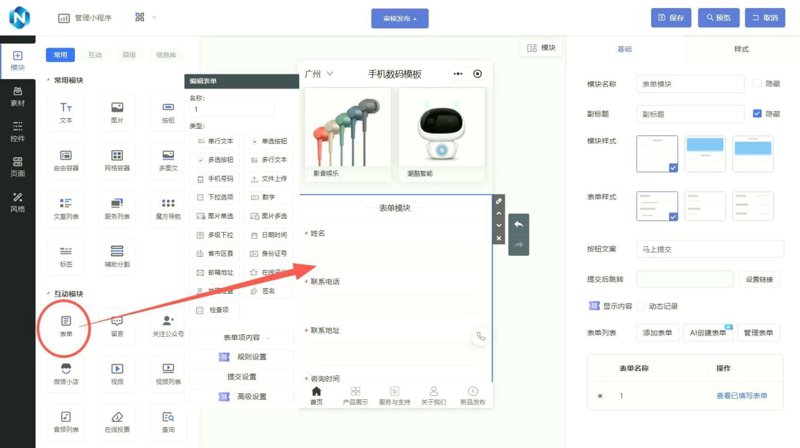Screen dimensions: 800x448
Task: Open the 审核发布 publish dropdown
Action: [399, 18]
